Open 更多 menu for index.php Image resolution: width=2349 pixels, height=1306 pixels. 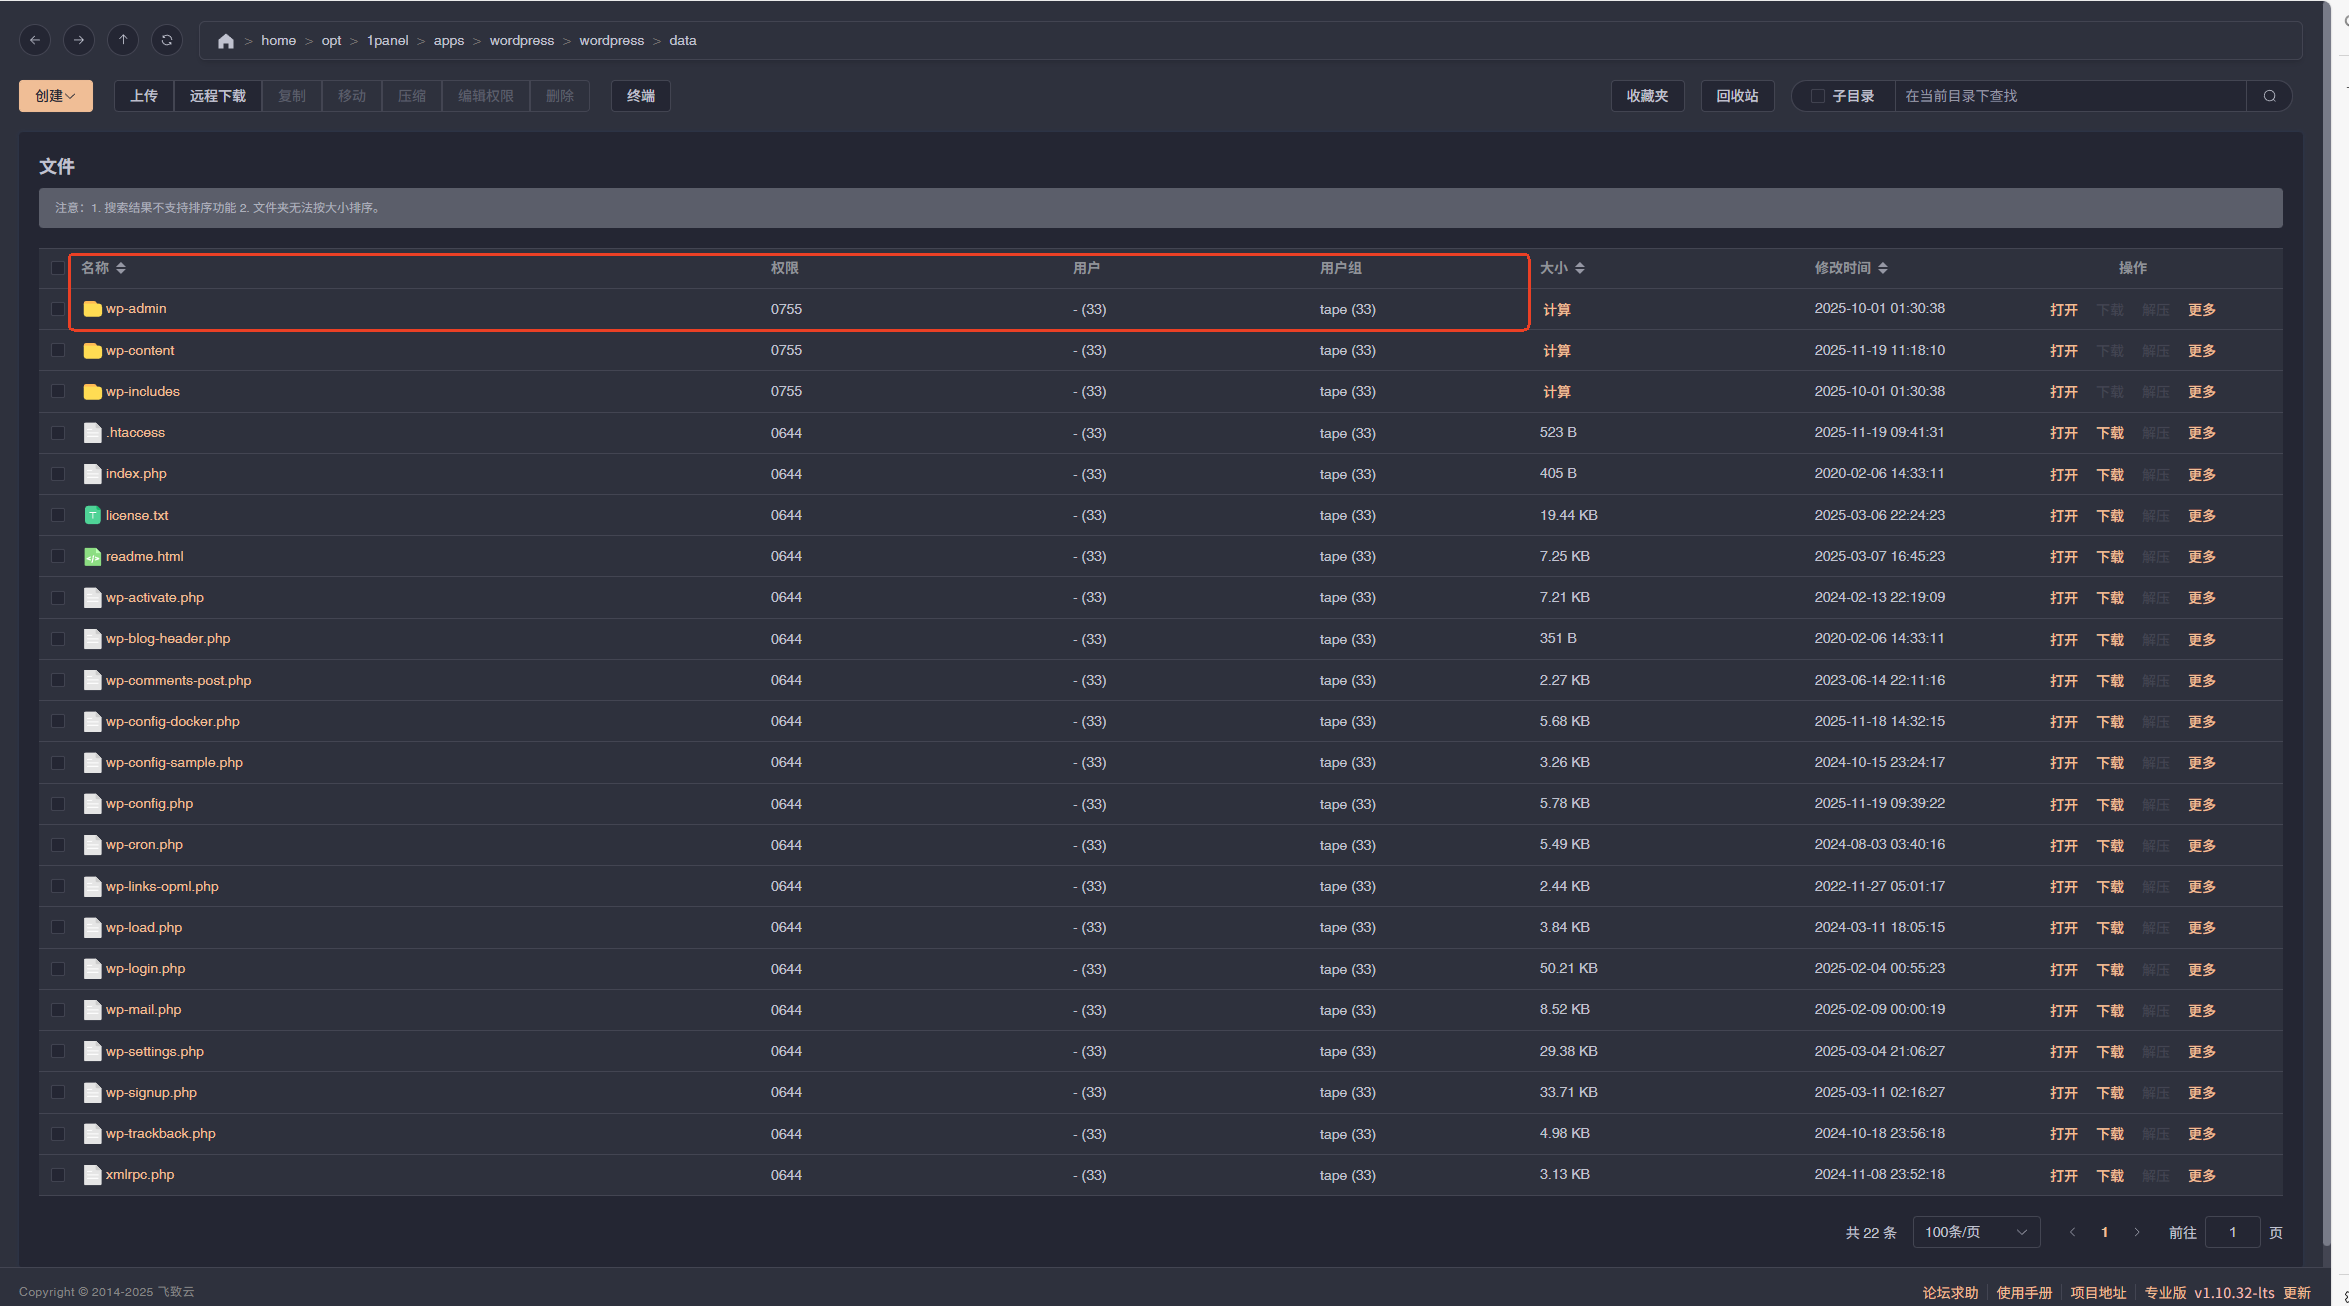coord(2201,475)
